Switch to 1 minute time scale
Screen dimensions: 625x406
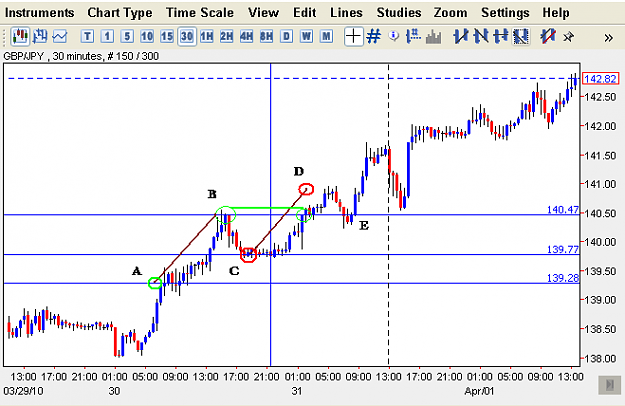coord(107,37)
